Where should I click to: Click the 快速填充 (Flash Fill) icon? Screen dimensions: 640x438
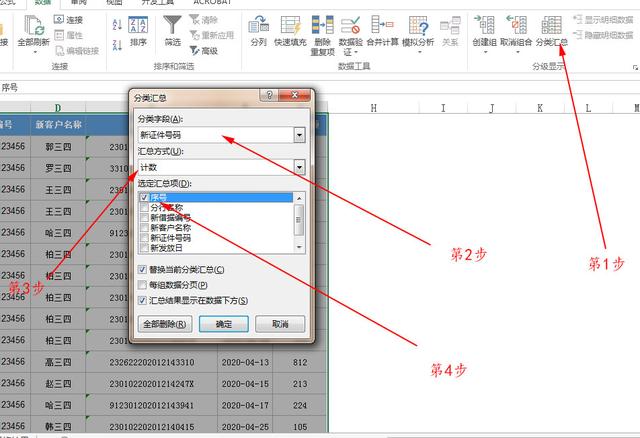pos(290,25)
